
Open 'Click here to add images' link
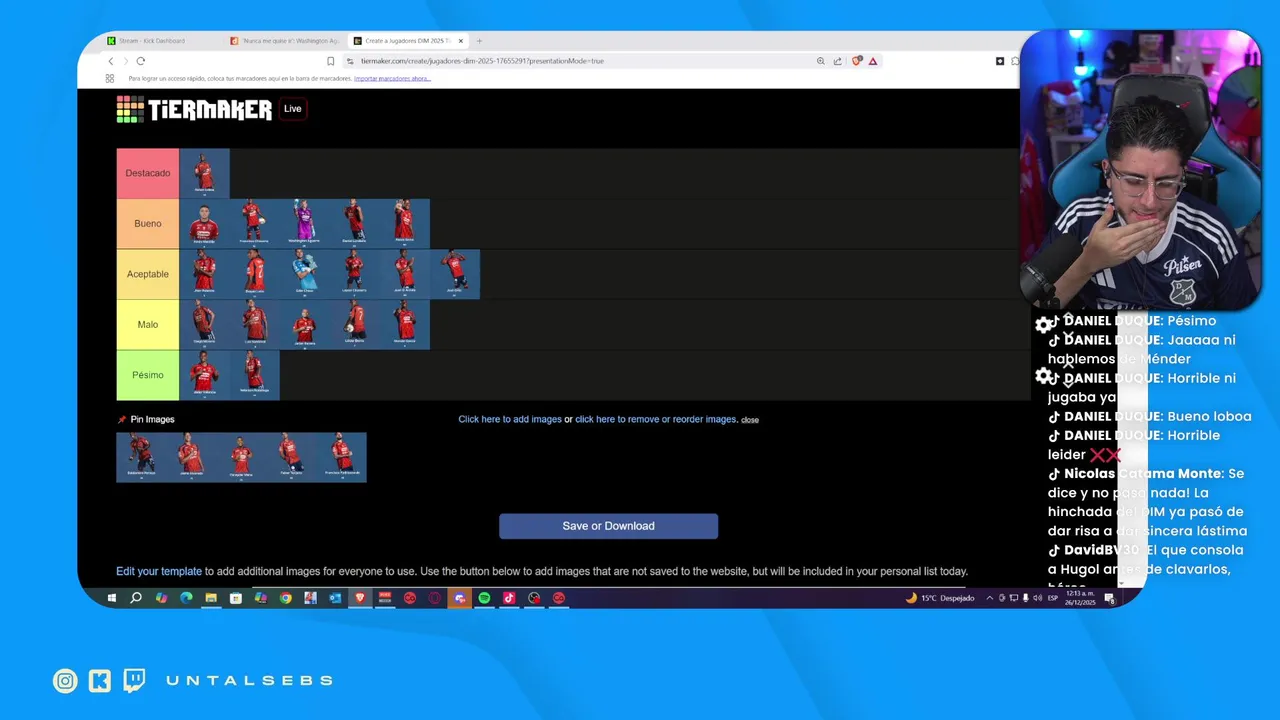[x=510, y=419]
